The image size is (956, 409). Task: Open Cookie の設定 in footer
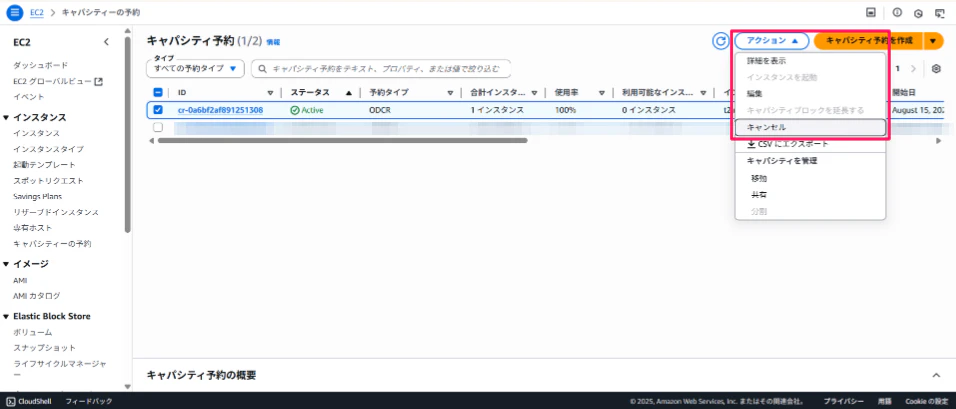926,401
